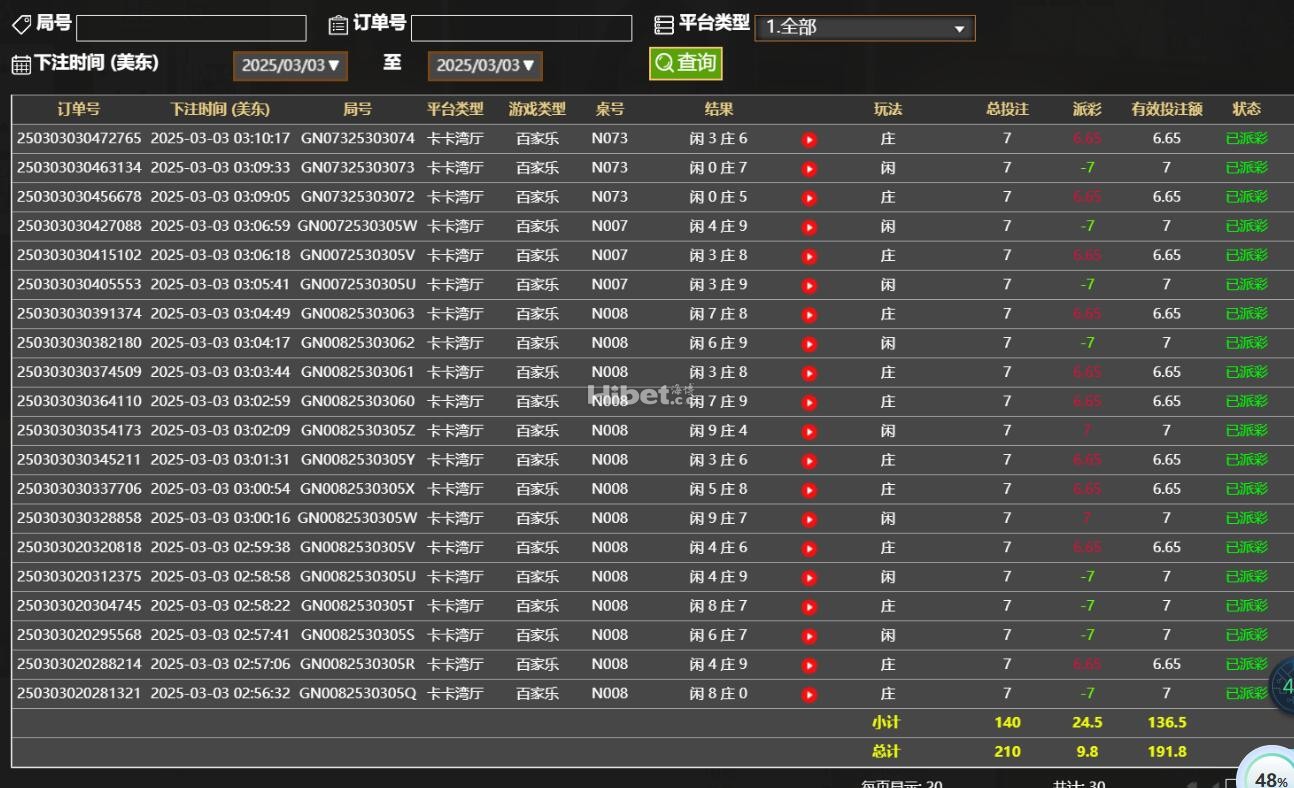Click the green 查询 search button
This screenshot has width=1294, height=788.
(x=685, y=63)
